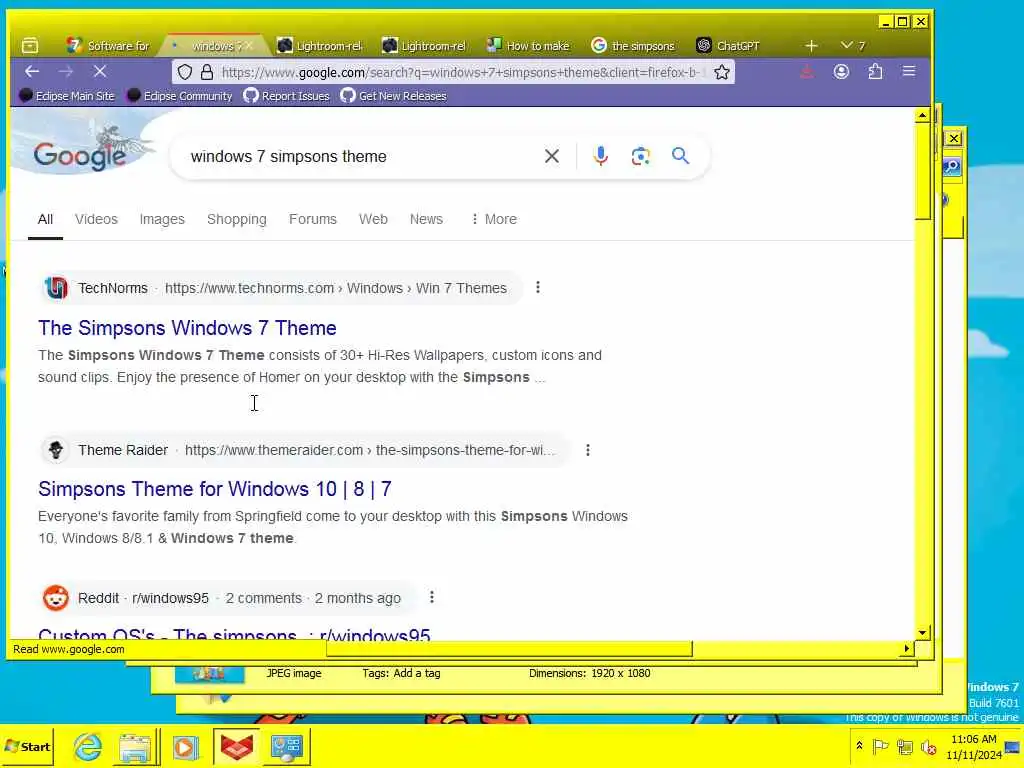1024x768 pixels.
Task: Open the Windows Start menu
Action: point(27,746)
